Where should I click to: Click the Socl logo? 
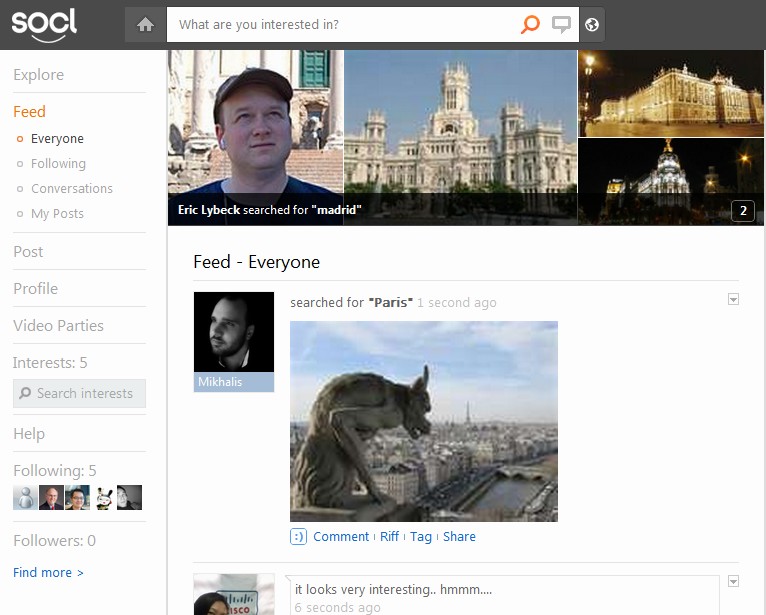click(x=44, y=24)
